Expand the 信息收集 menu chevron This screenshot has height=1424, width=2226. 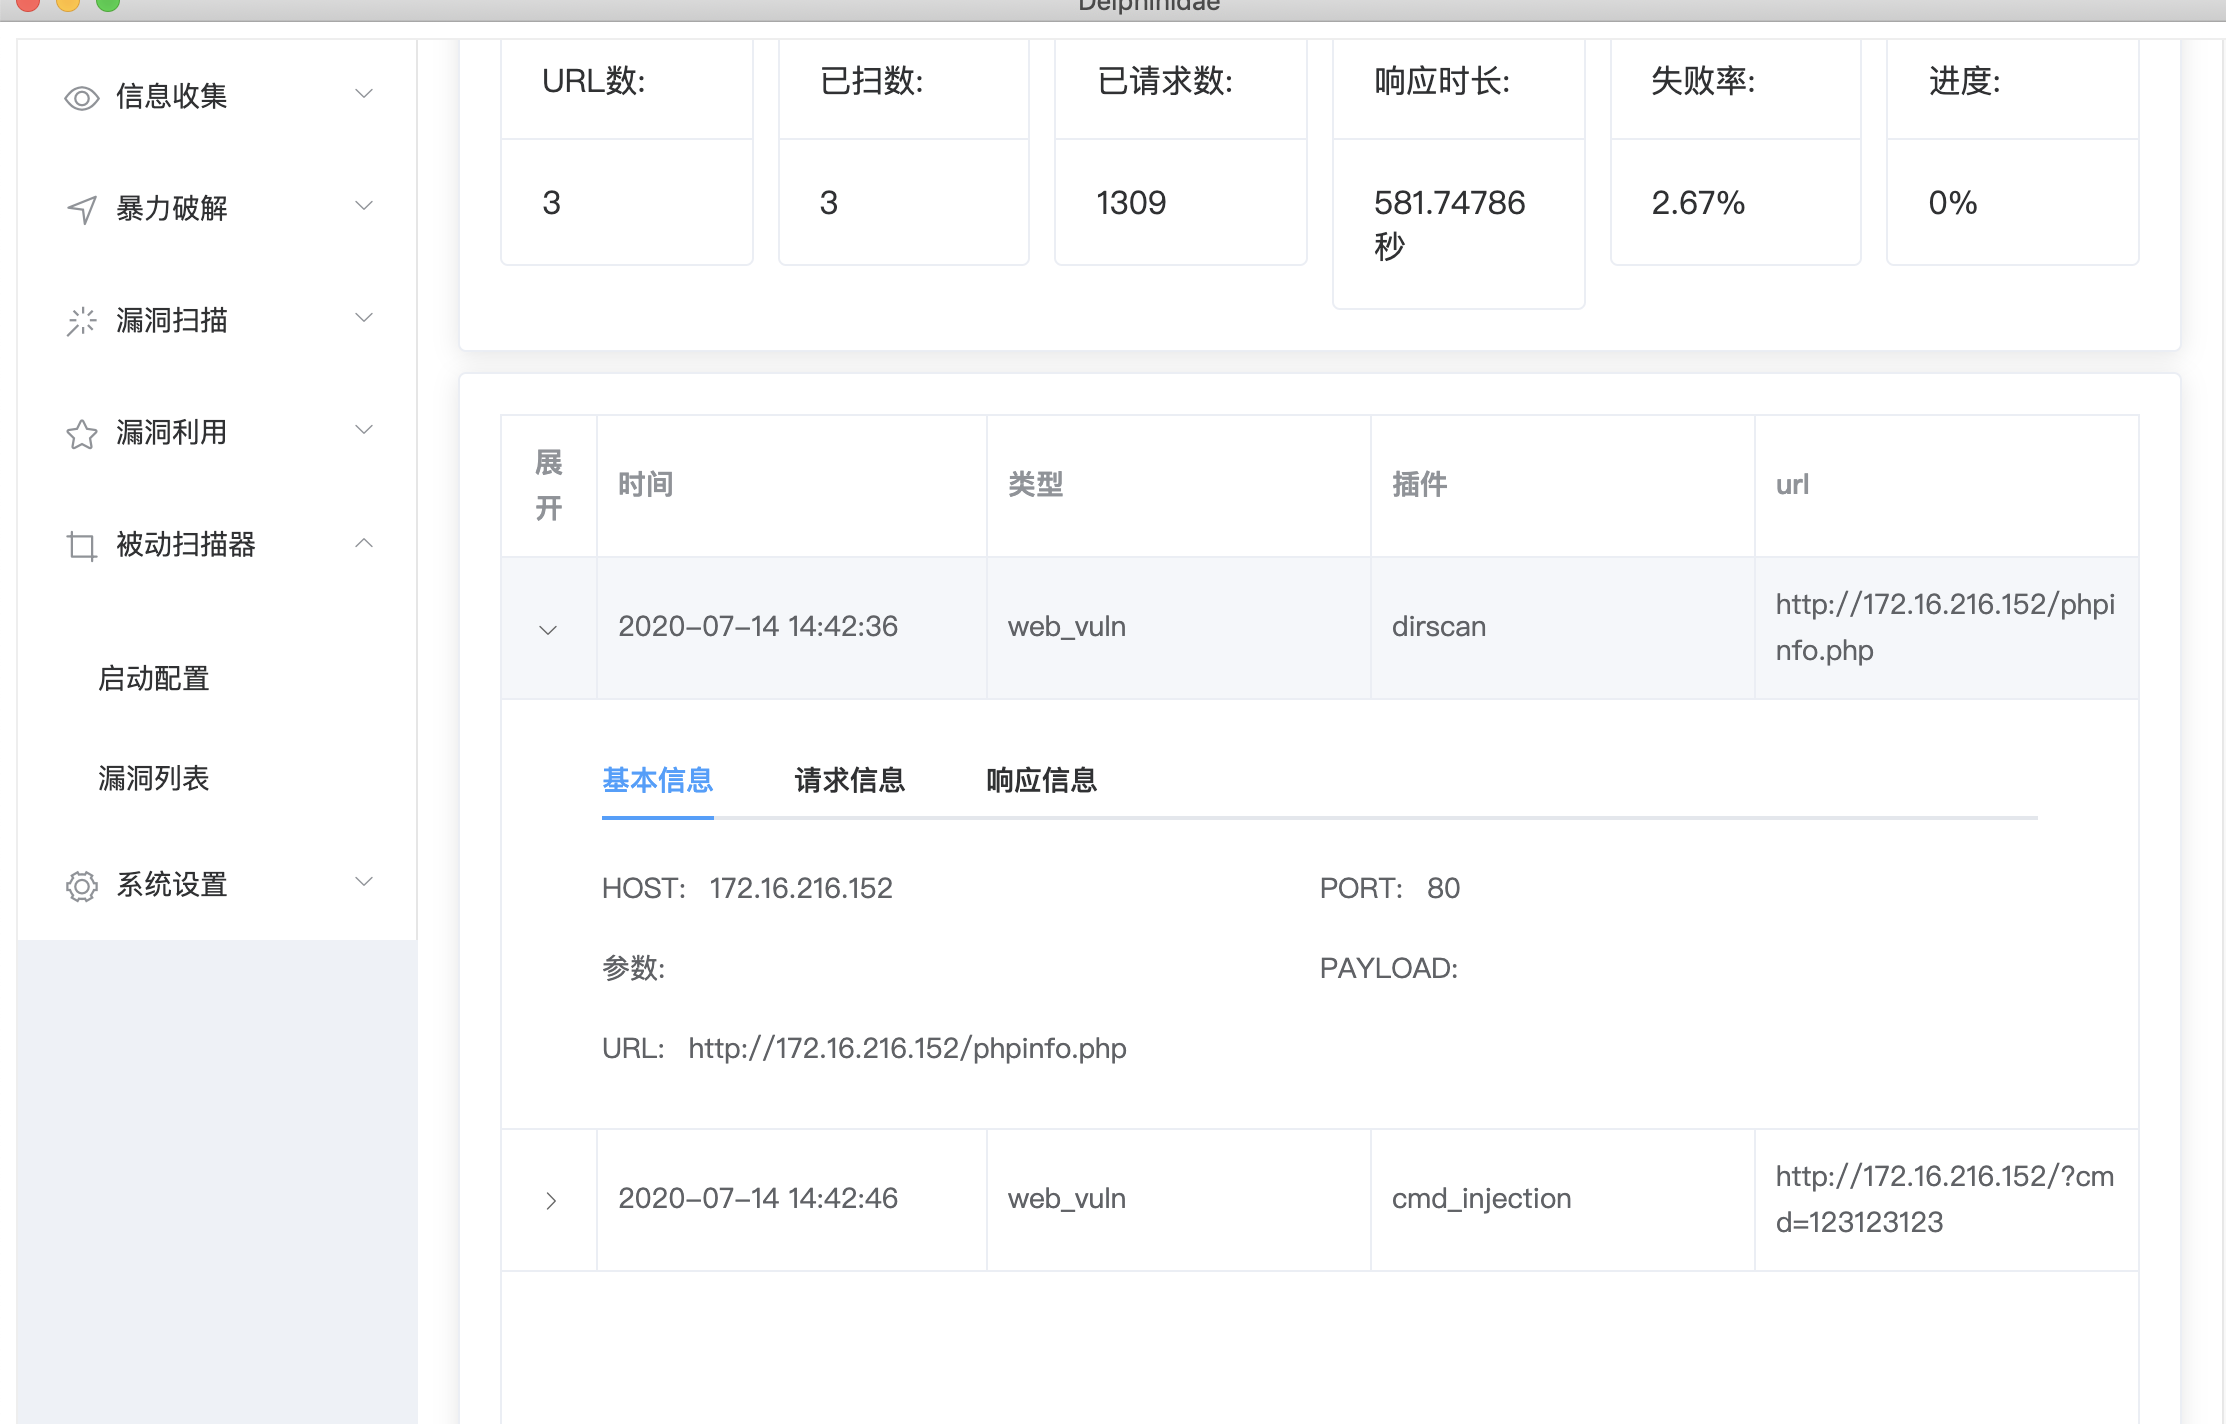tap(364, 94)
